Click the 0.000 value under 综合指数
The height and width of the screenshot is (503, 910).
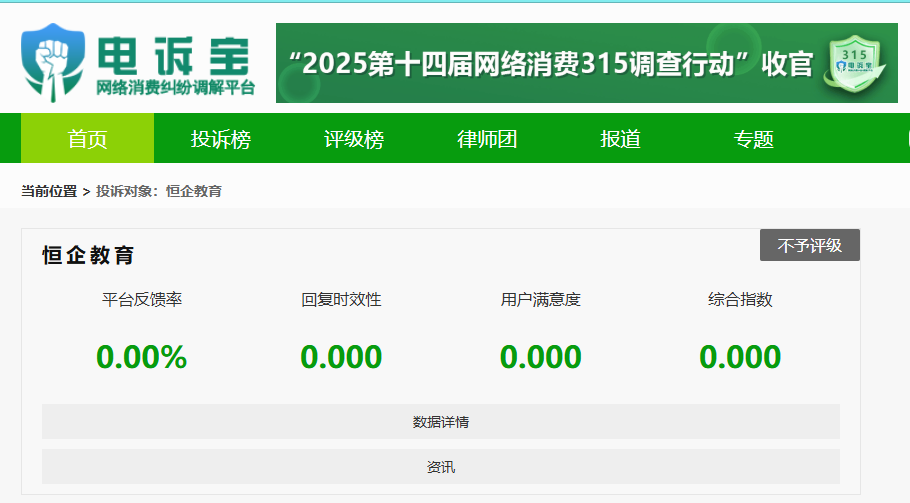point(740,357)
